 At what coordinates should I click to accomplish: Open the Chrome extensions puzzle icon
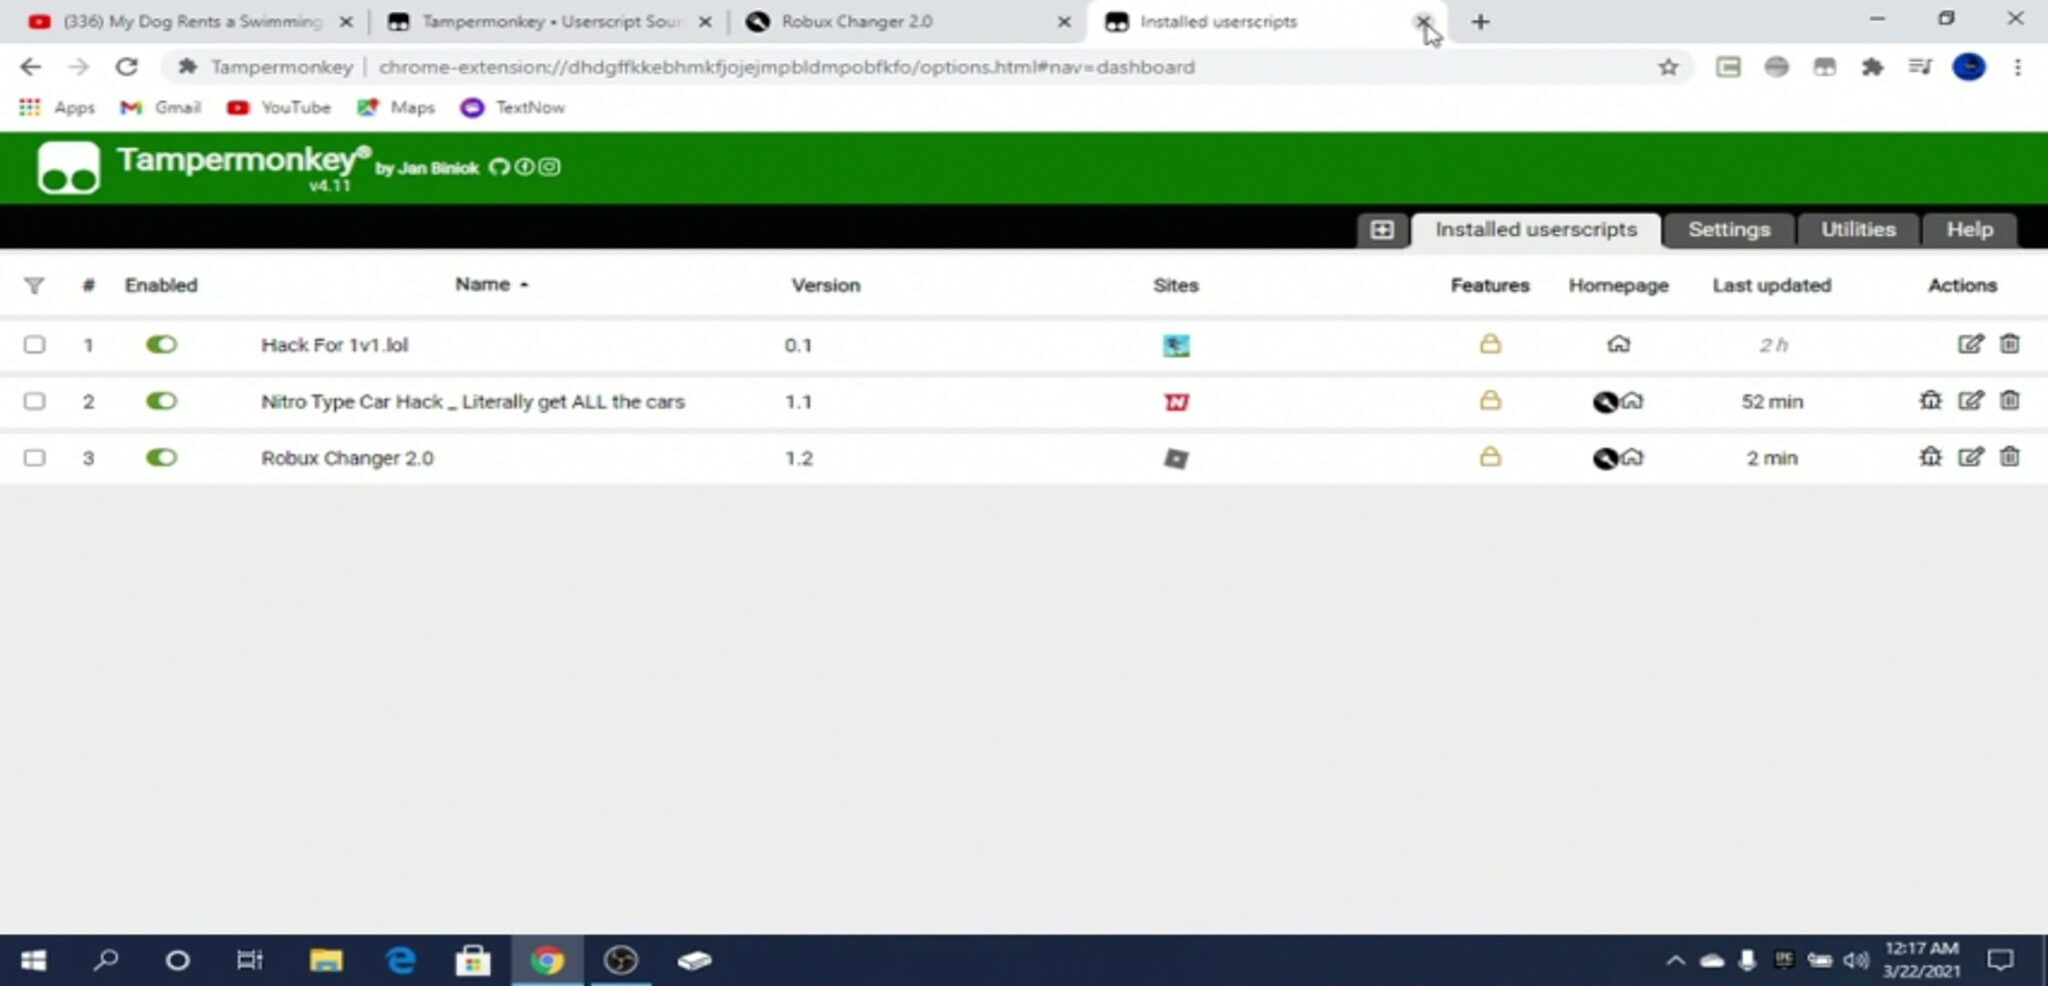pos(1872,67)
